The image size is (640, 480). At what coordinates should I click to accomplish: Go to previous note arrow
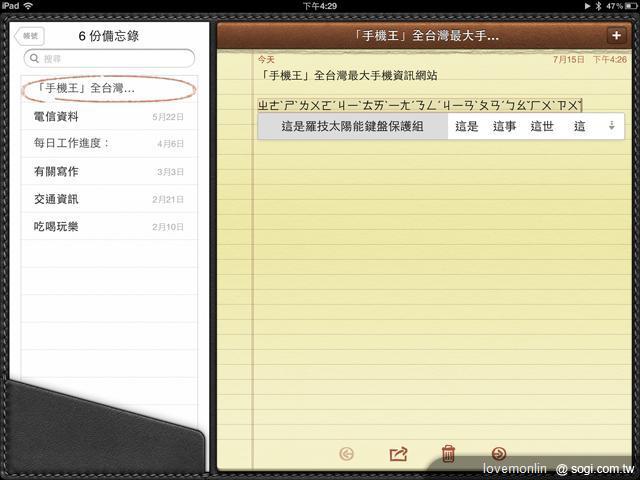[x=347, y=453]
